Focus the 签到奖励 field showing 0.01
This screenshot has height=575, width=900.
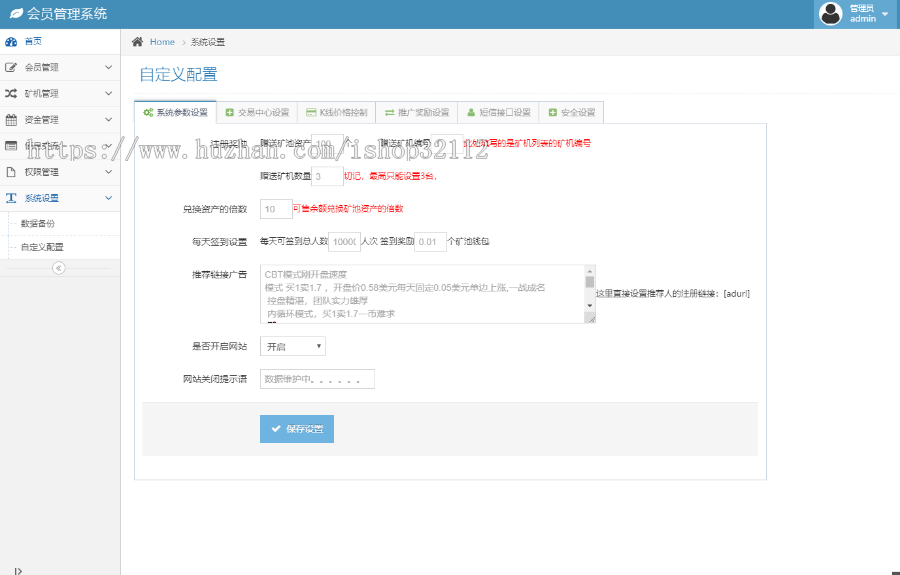(x=430, y=242)
